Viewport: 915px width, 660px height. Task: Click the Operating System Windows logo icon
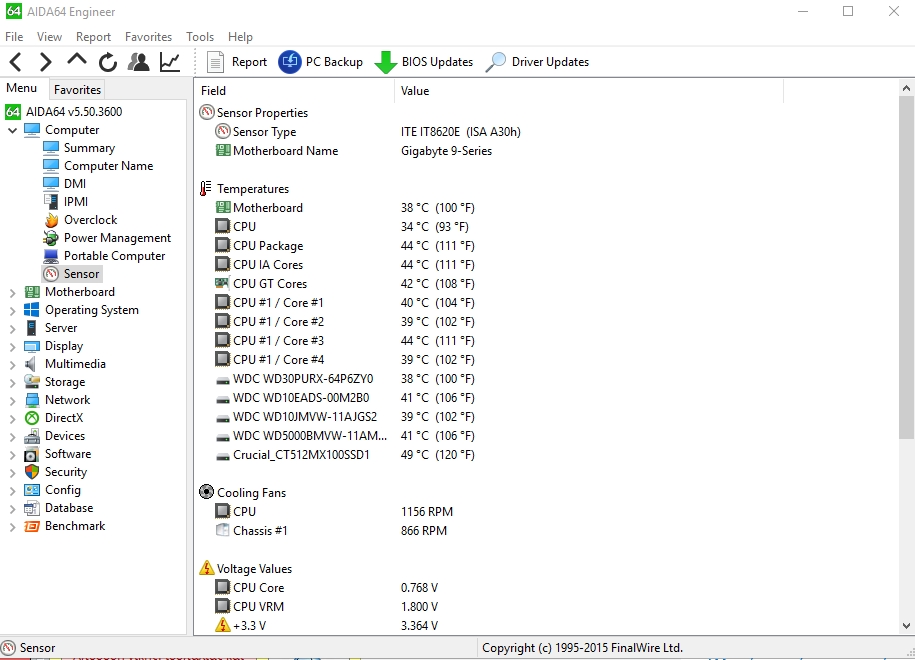pyautogui.click(x=32, y=310)
